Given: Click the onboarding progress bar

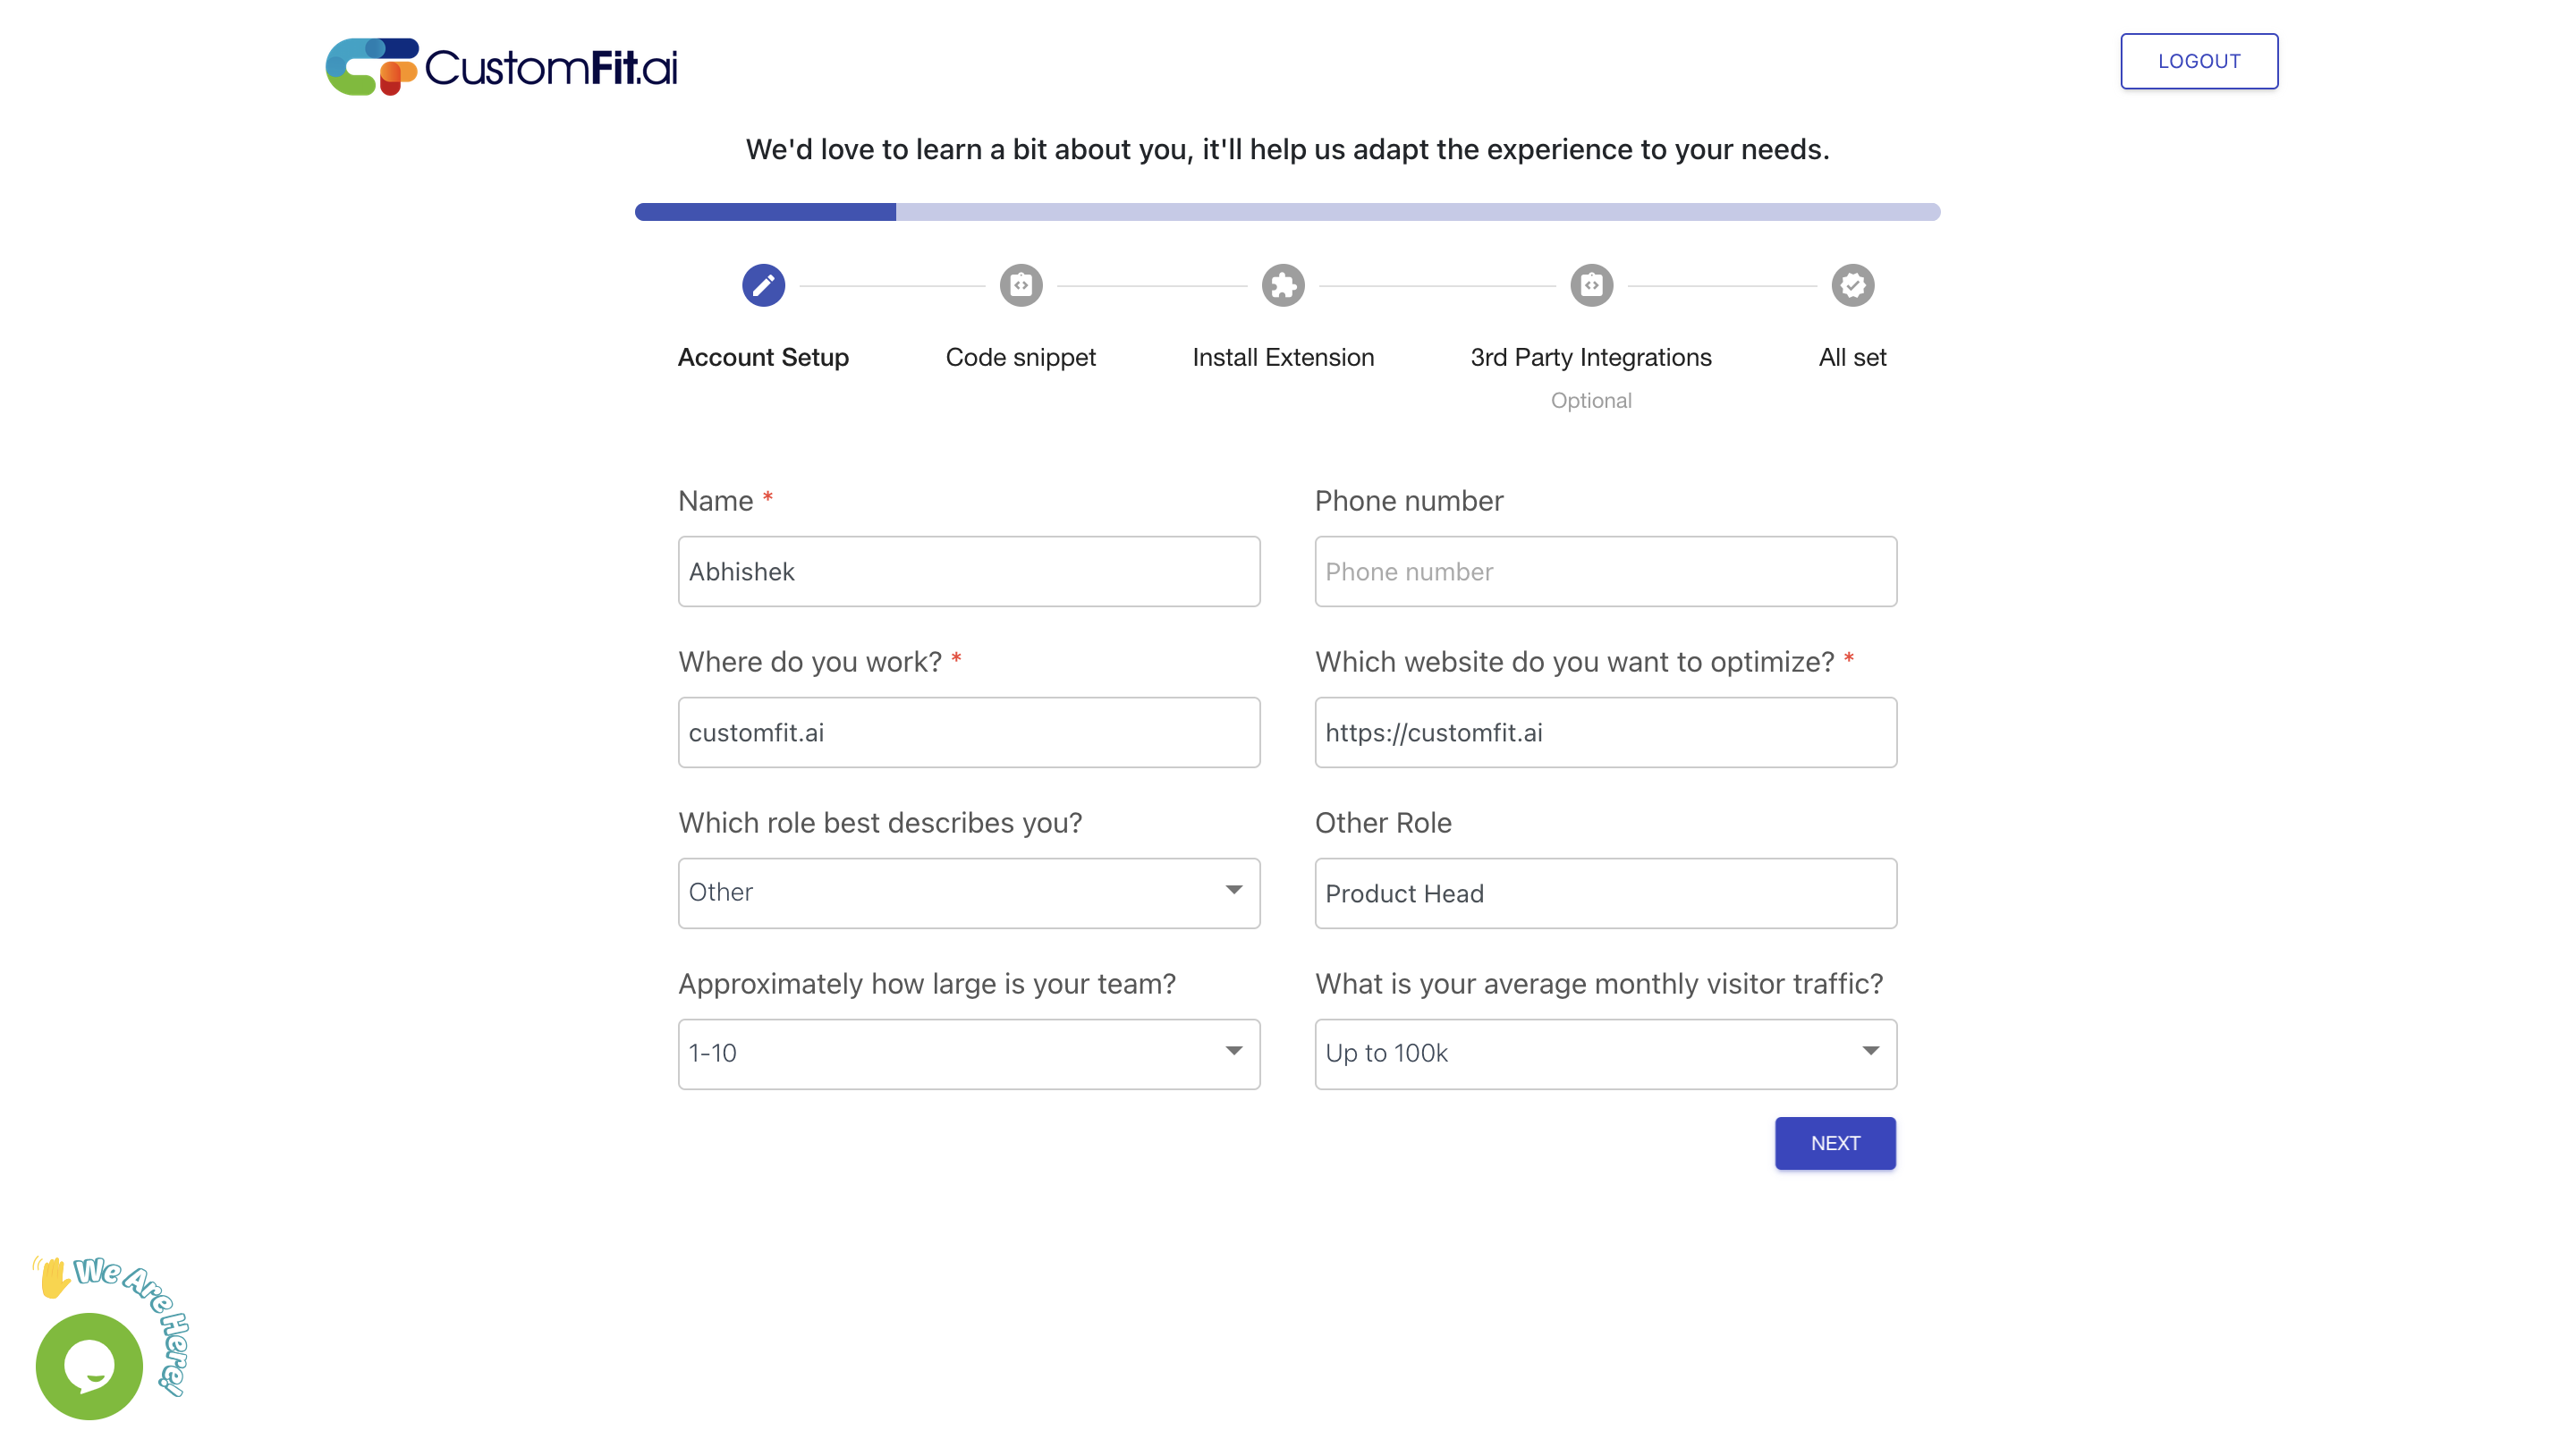Looking at the screenshot, I should (x=1287, y=212).
